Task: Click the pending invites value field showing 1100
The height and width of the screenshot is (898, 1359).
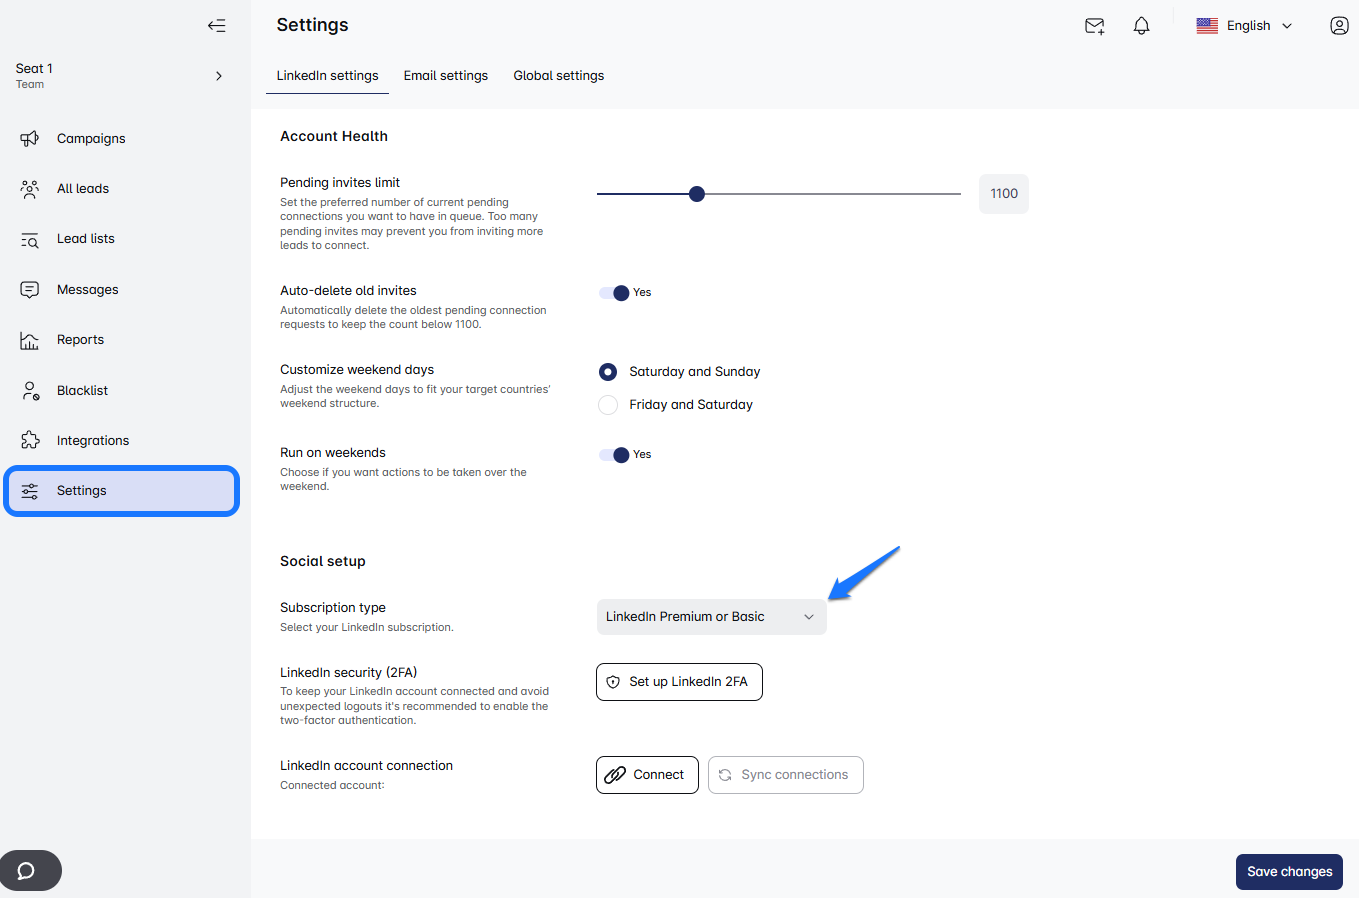Action: tap(1003, 194)
